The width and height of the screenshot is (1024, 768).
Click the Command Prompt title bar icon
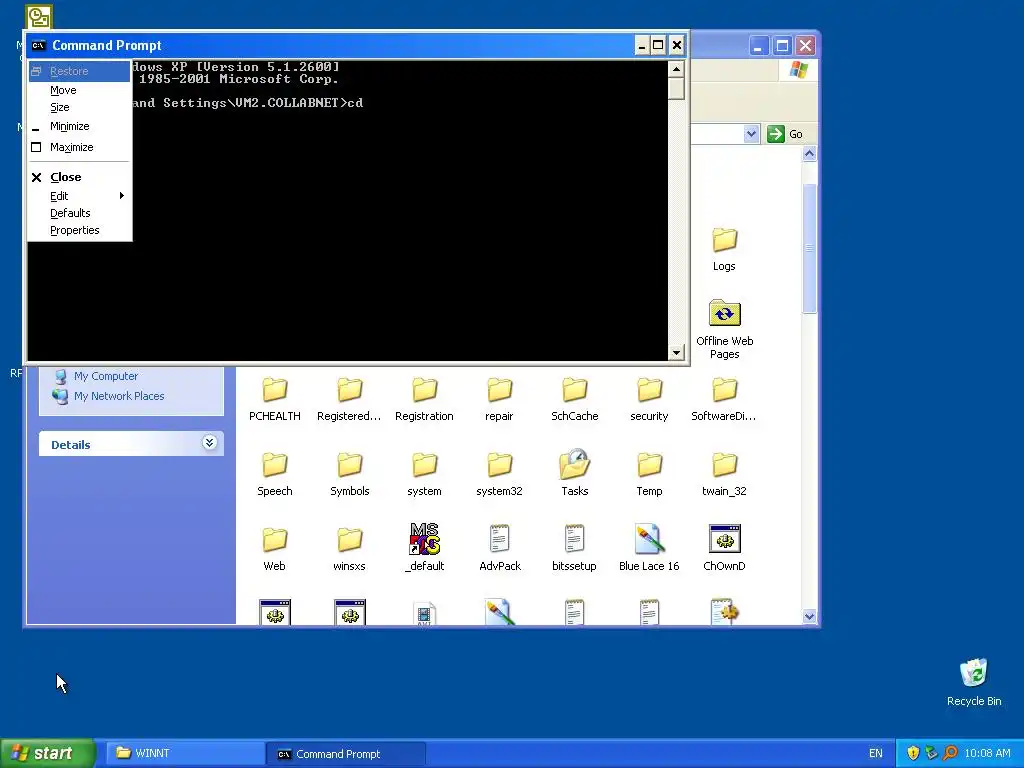pyautogui.click(x=39, y=45)
